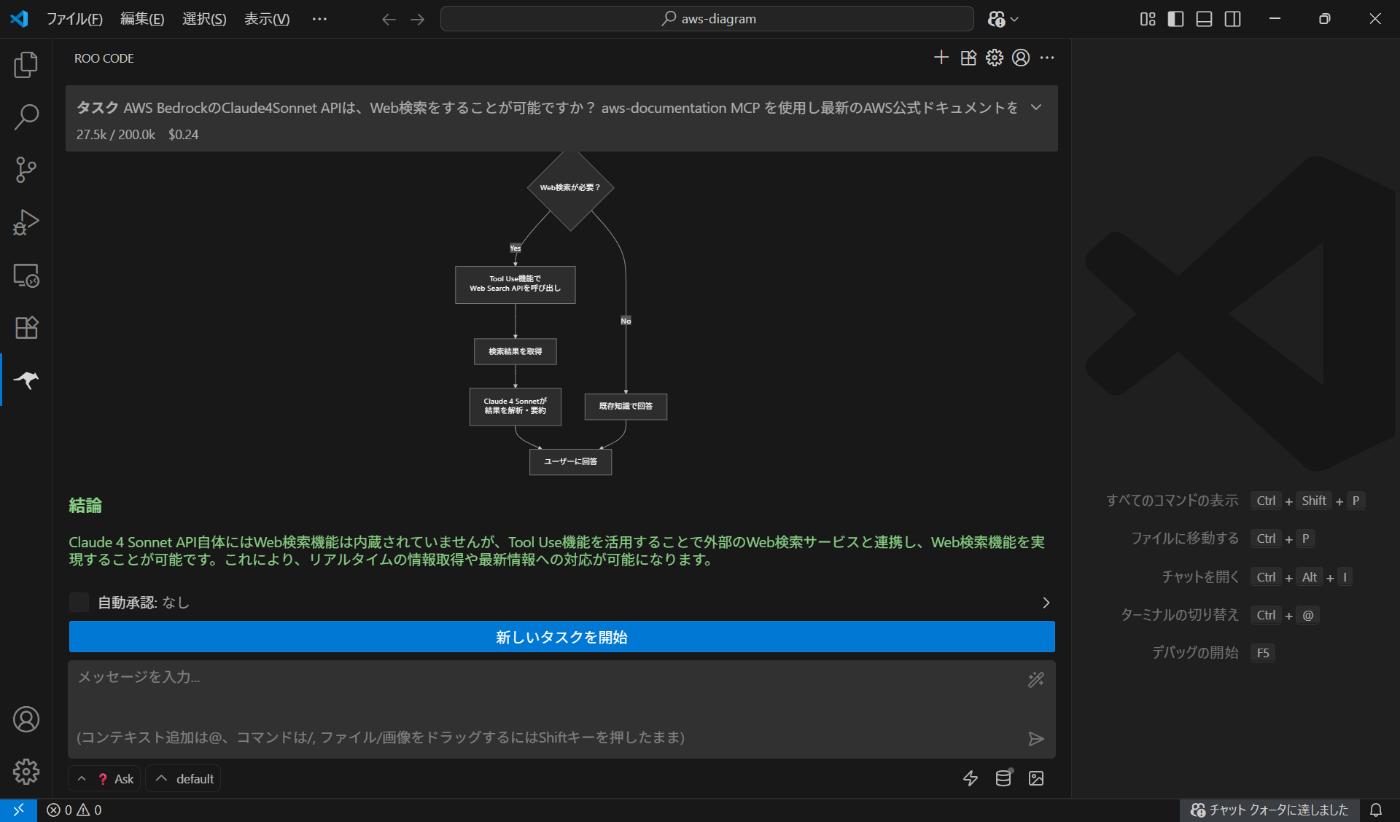Click the errors and warnings status entry
Image resolution: width=1400 pixels, height=822 pixels.
(74, 810)
